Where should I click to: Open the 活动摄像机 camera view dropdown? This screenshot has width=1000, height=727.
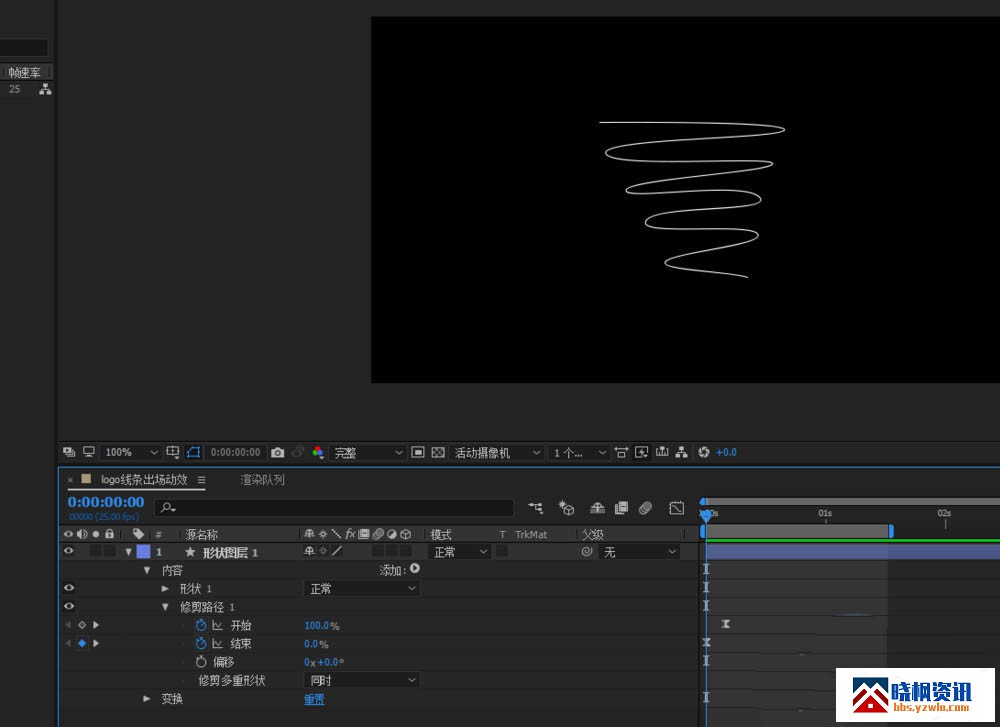pos(497,452)
